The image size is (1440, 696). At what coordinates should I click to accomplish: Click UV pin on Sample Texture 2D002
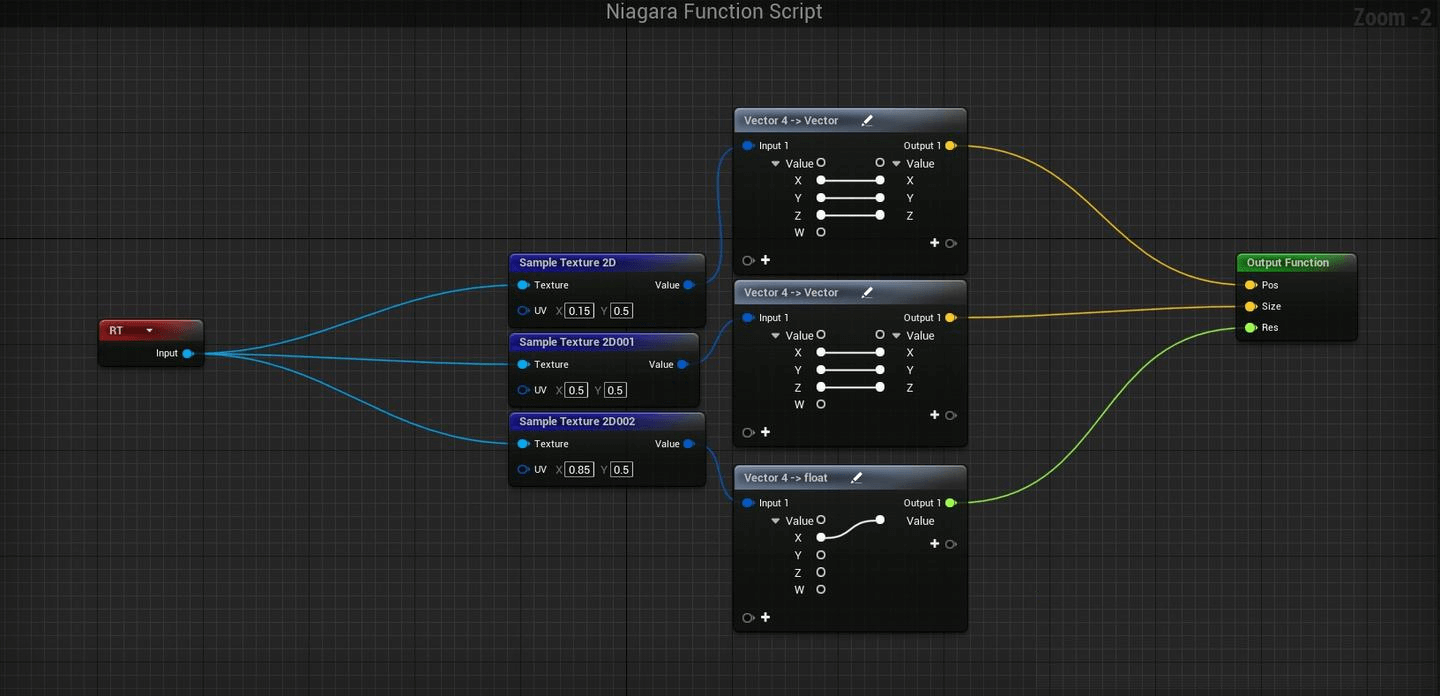[523, 470]
